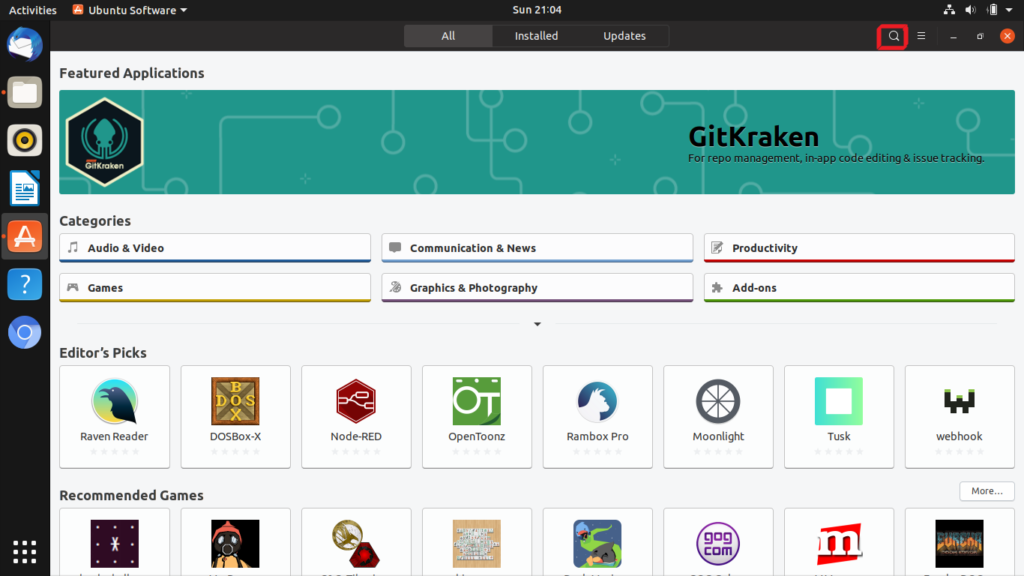
Task: Launch Thunderbird from the dock
Action: pos(25,45)
